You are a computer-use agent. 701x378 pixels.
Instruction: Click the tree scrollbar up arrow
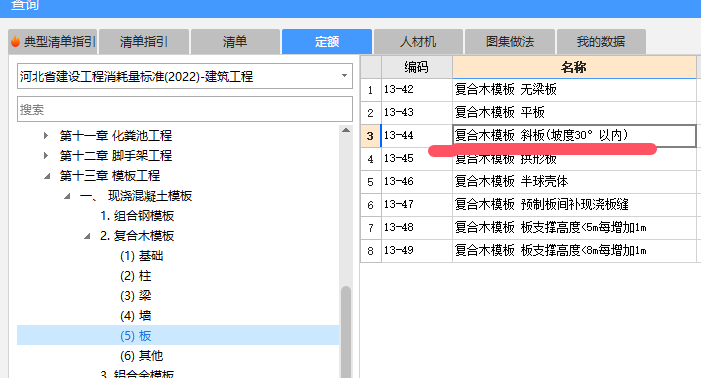[x=346, y=130]
